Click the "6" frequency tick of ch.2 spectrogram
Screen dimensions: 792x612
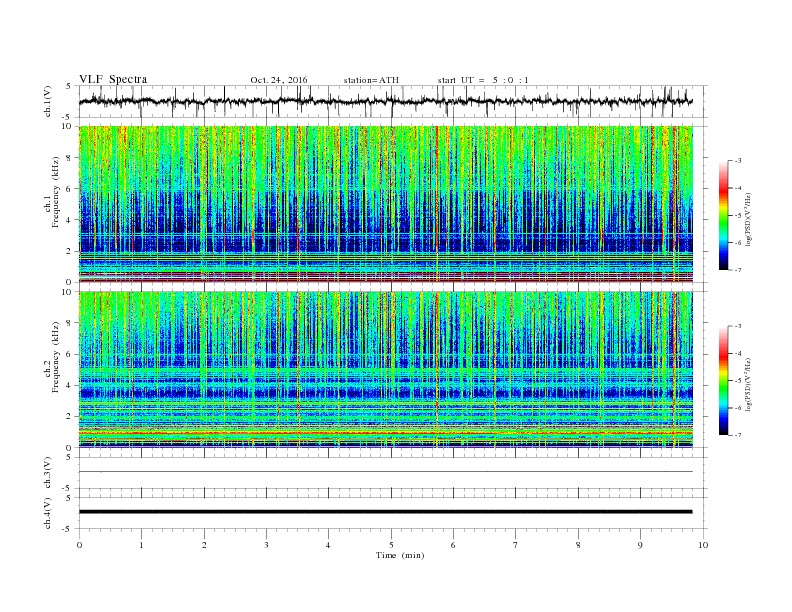point(71,354)
